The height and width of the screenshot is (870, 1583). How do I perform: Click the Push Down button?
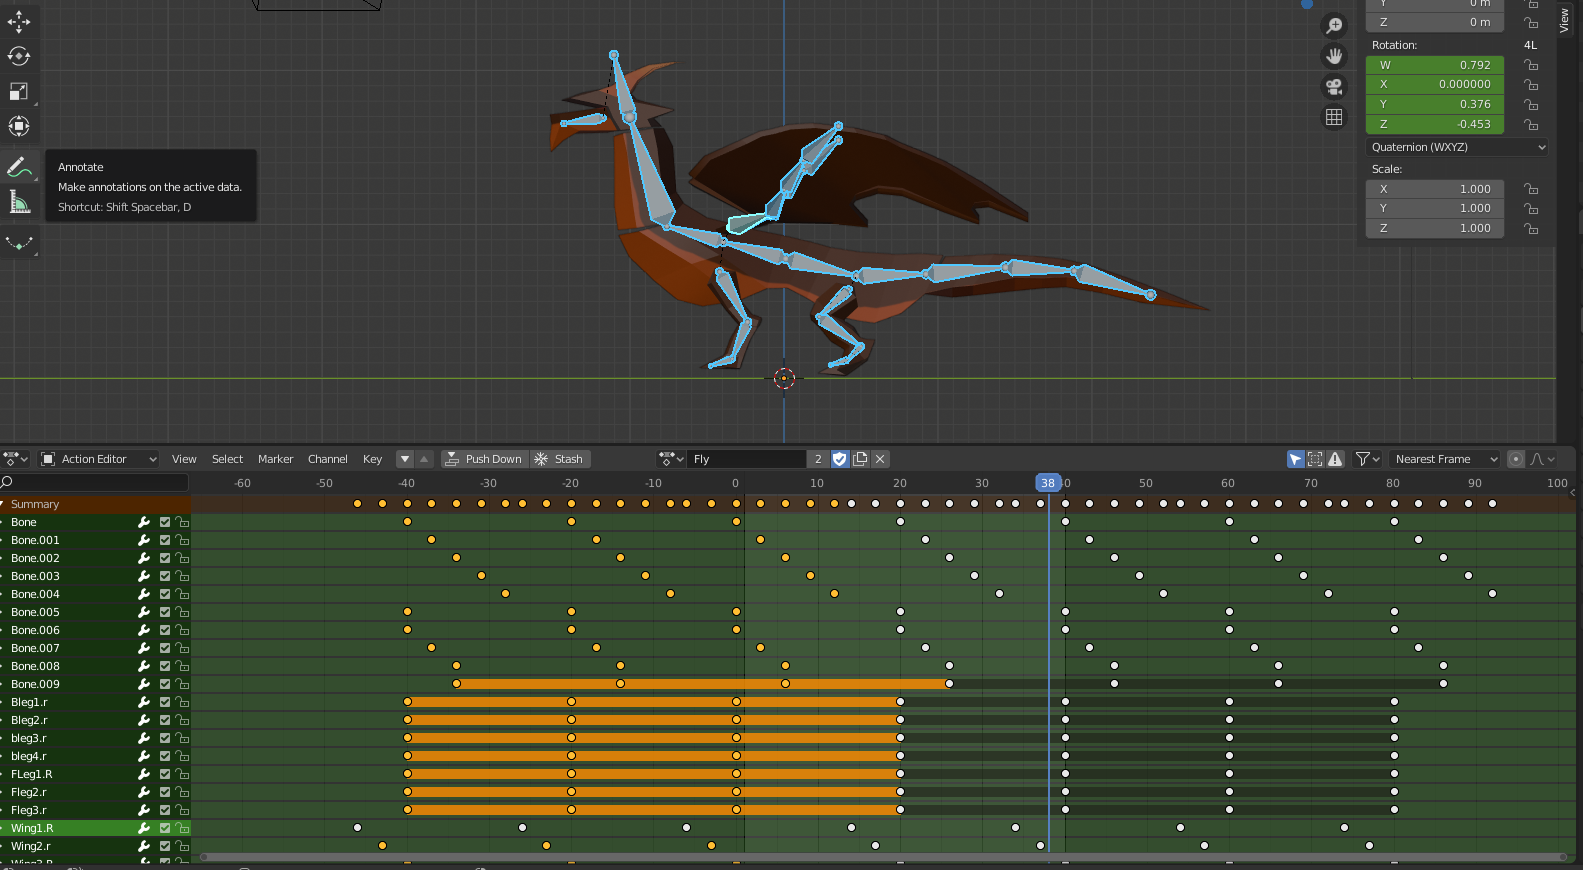[485, 459]
